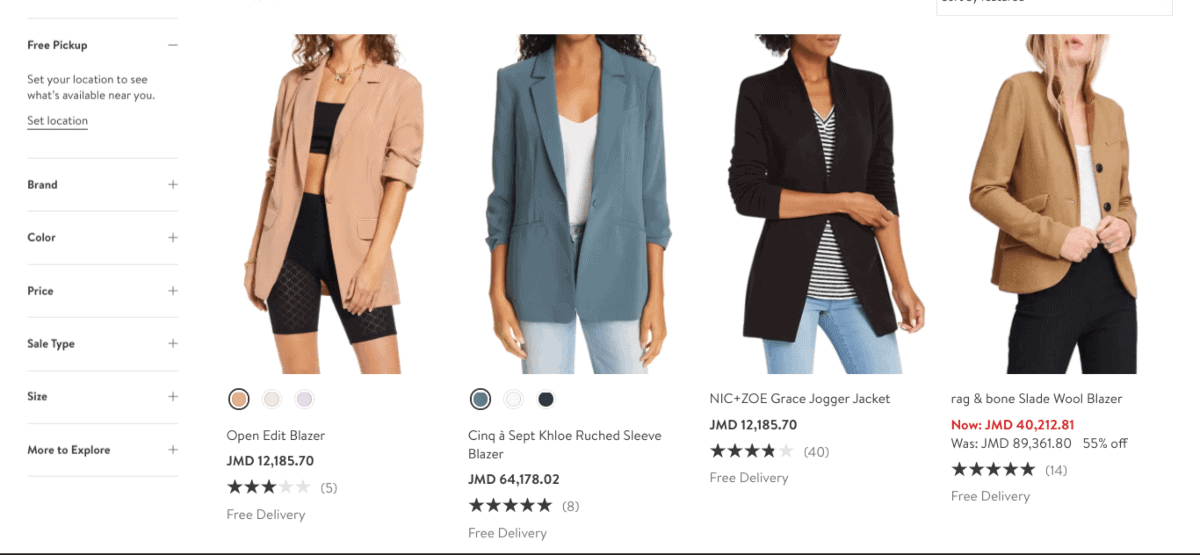1200x555 pixels.
Task: Expand the Price filter
Action: click(173, 291)
